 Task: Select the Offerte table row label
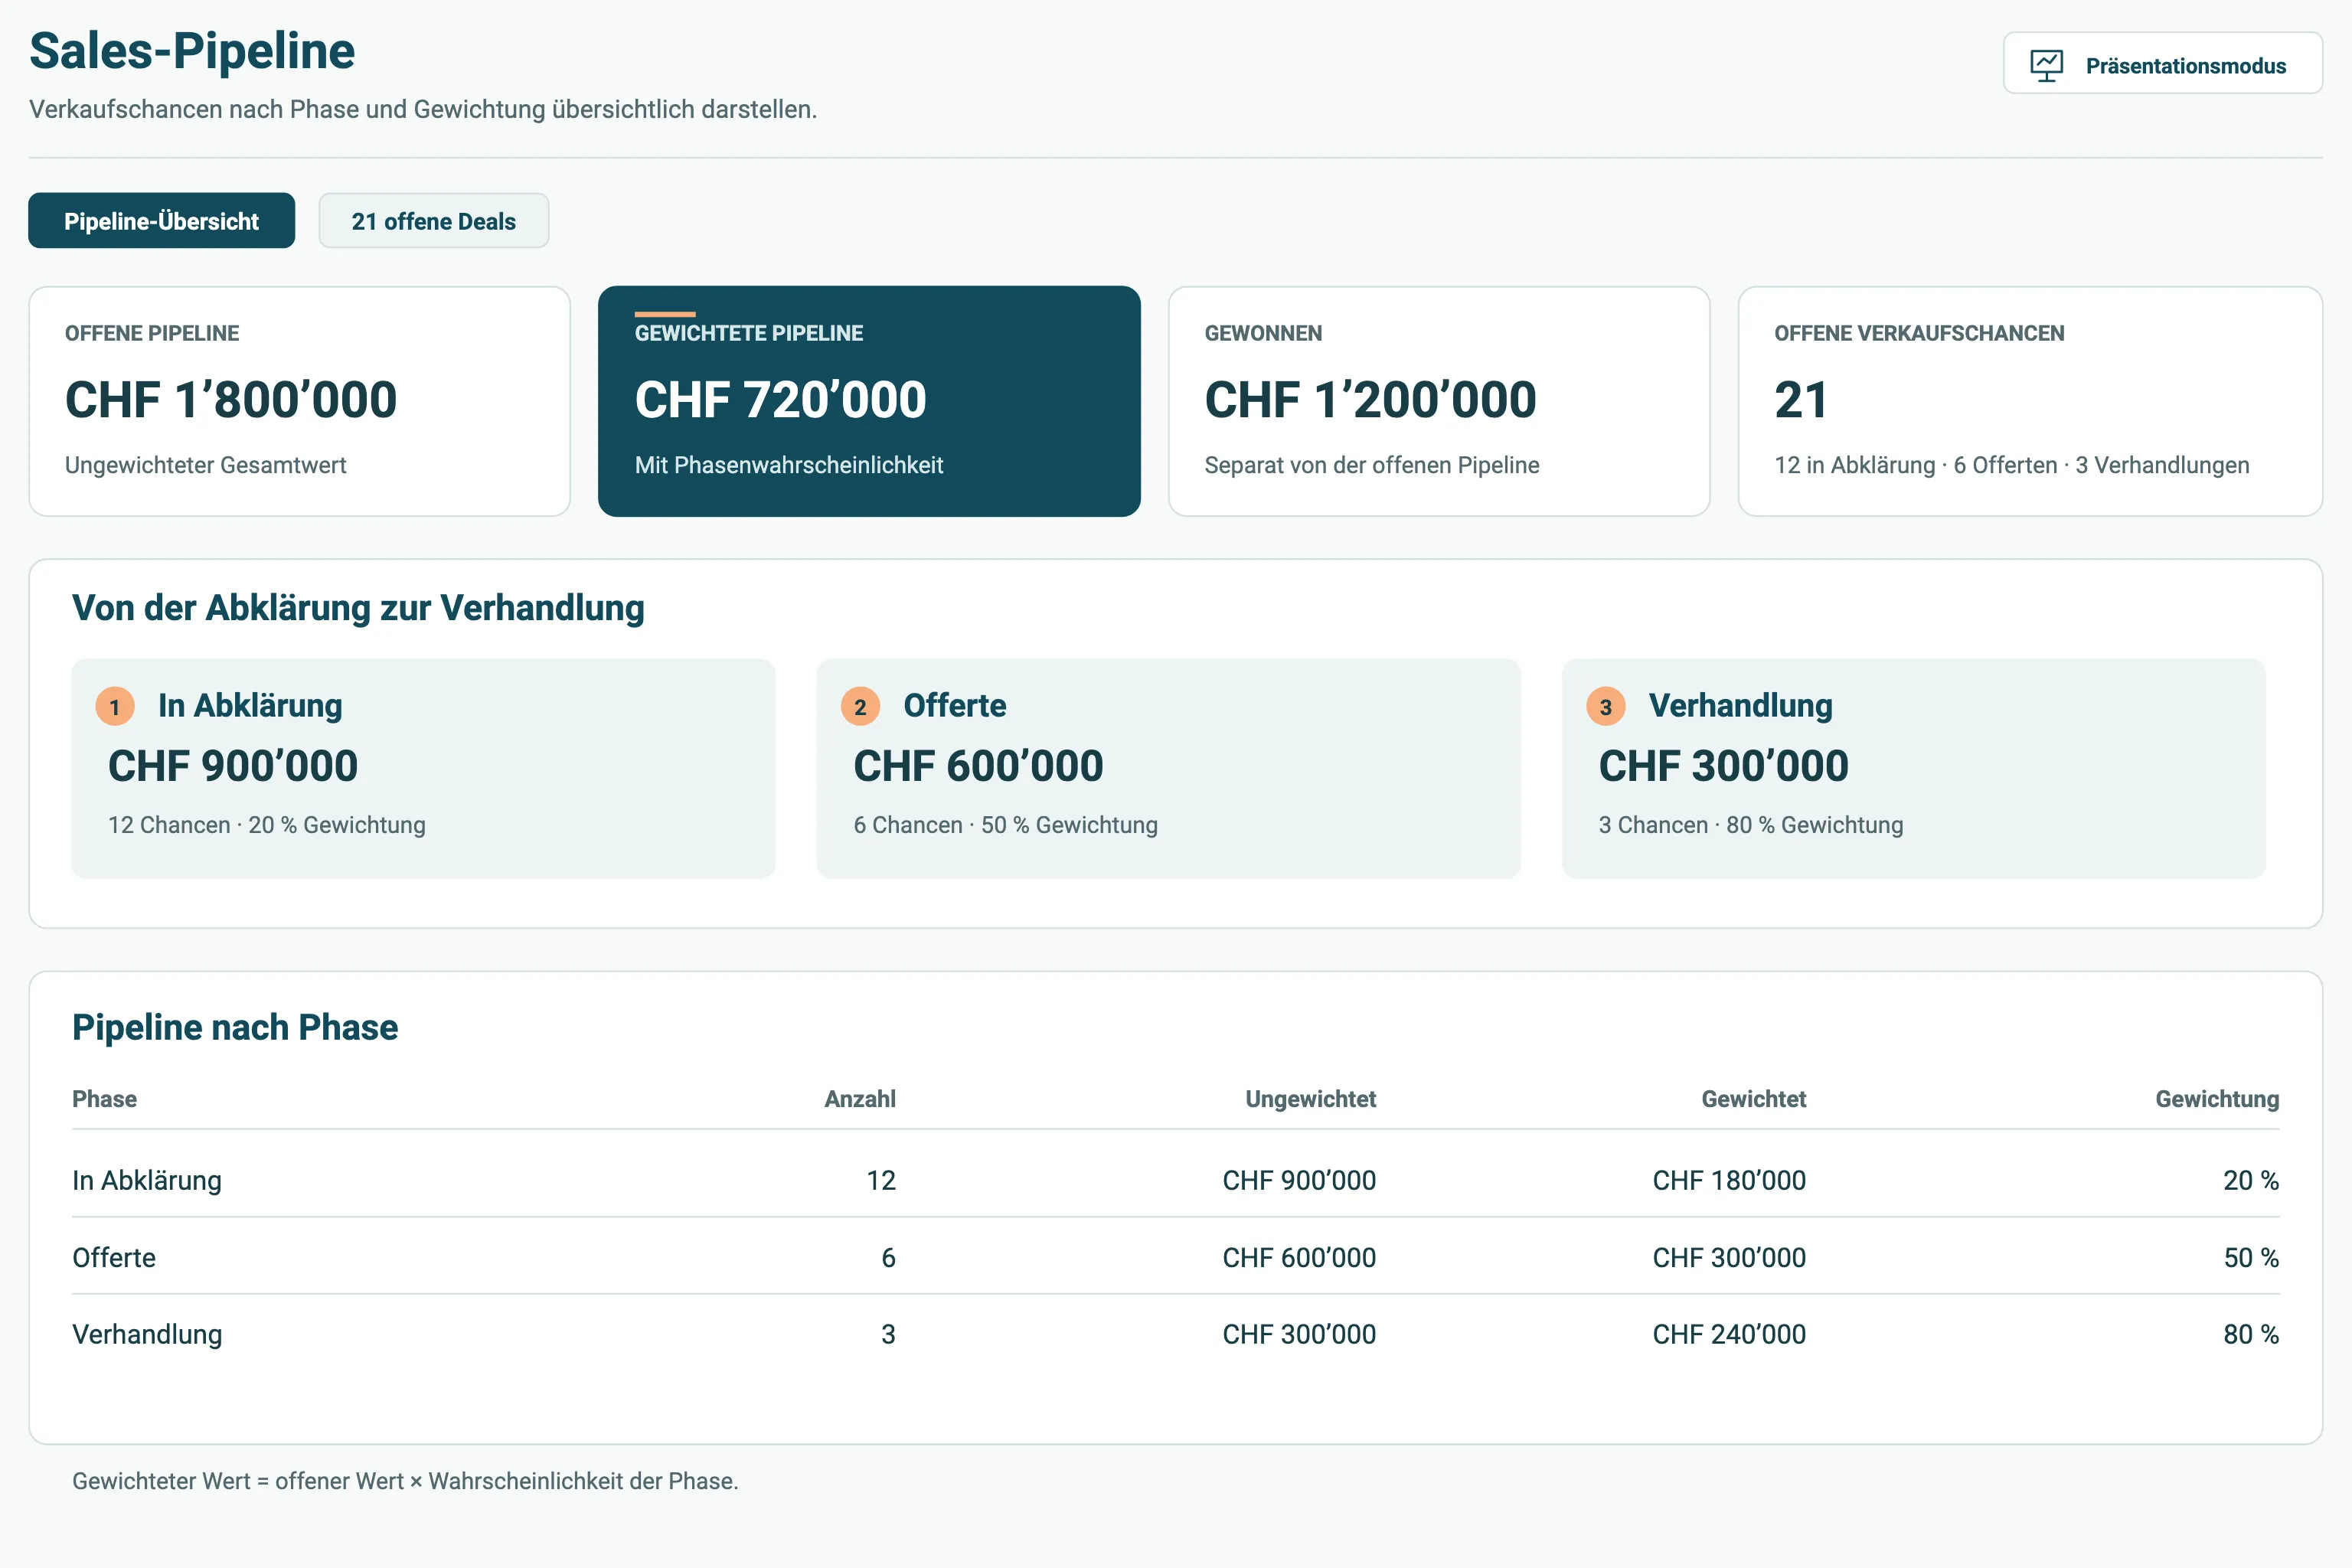(x=114, y=1257)
